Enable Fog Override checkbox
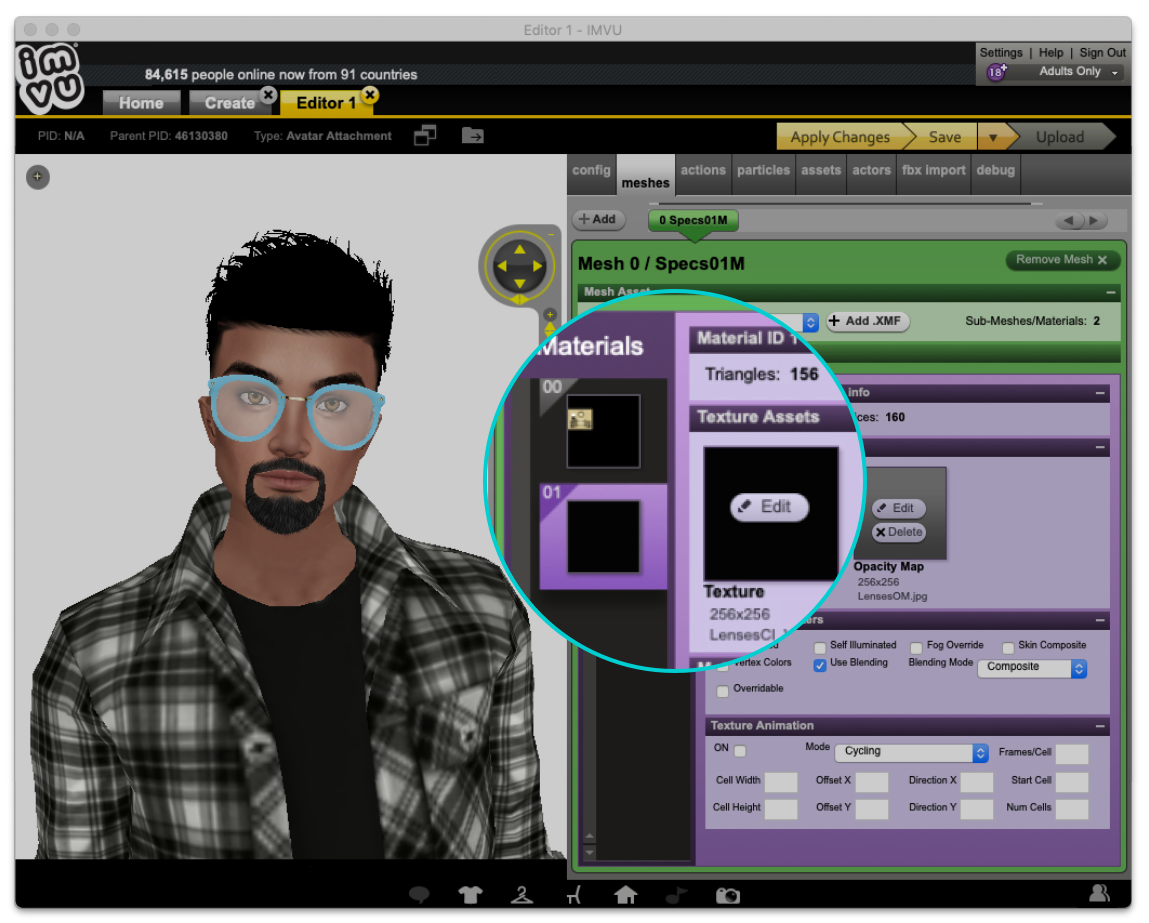 tap(916, 648)
